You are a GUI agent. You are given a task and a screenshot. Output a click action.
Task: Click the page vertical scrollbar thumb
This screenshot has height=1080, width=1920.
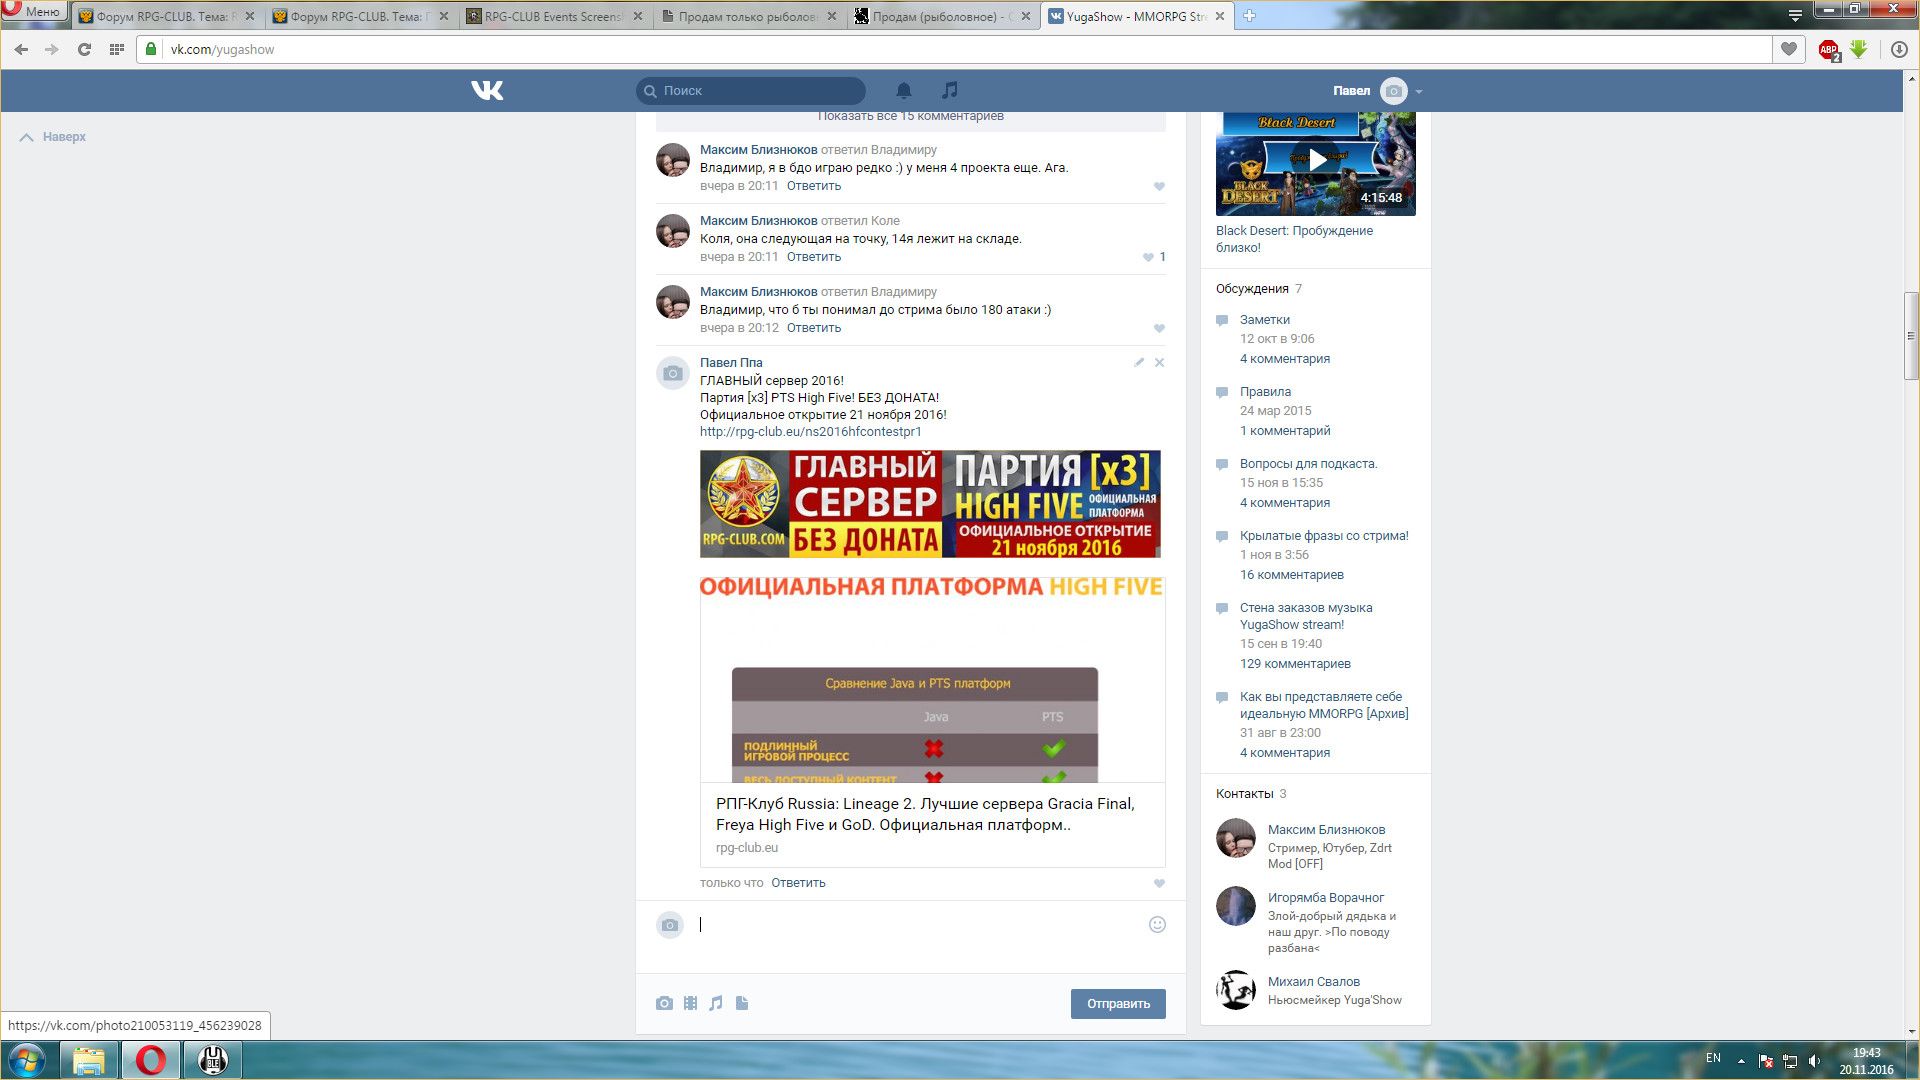click(x=1911, y=336)
